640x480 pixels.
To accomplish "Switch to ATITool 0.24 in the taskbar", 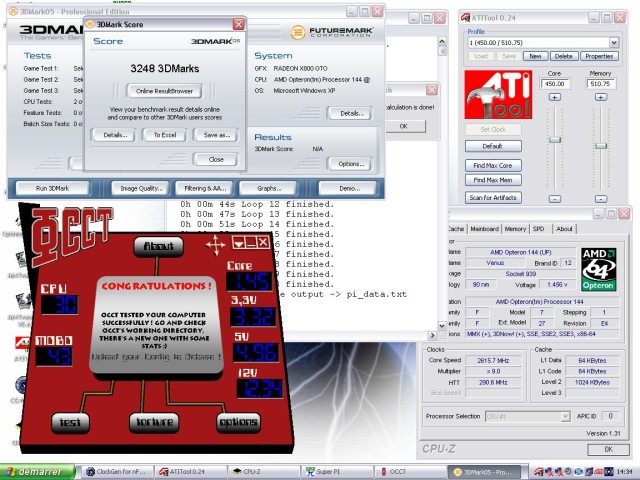I will [x=191, y=472].
